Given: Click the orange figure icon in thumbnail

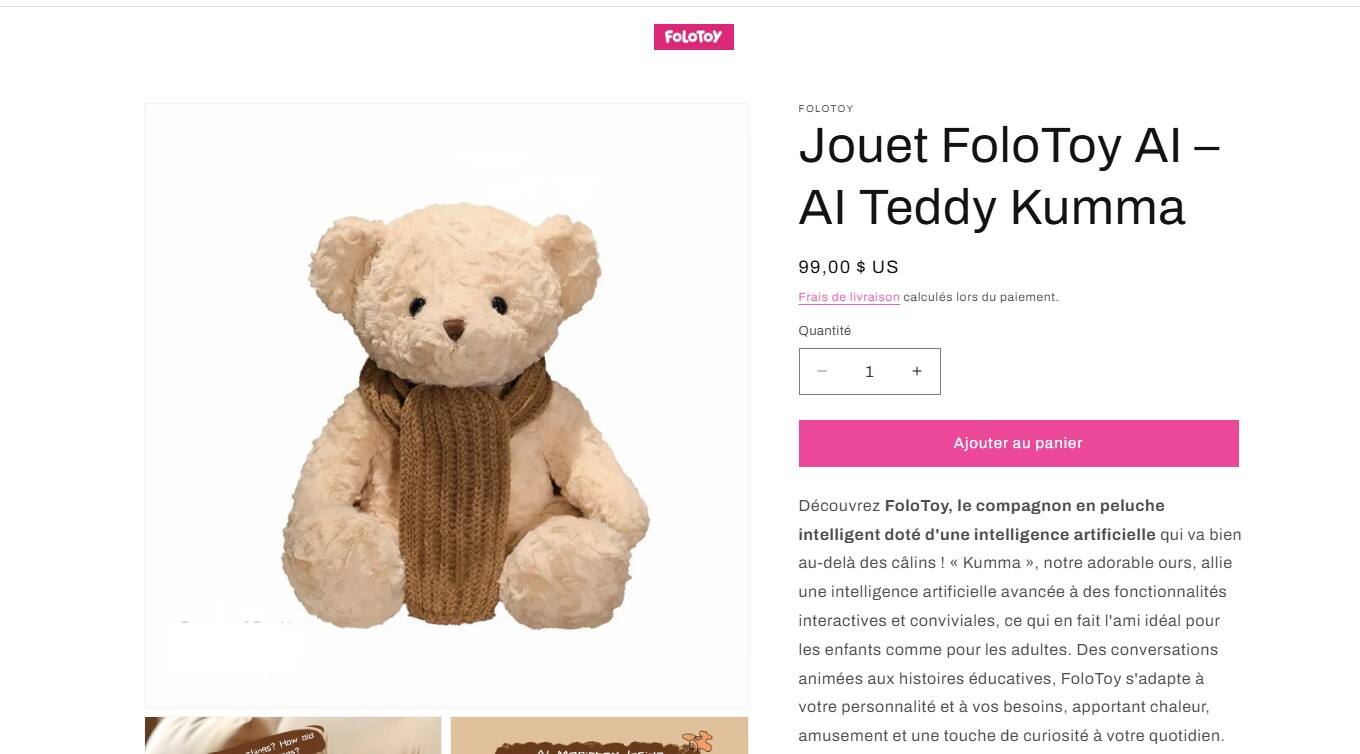Looking at the screenshot, I should click(x=698, y=739).
